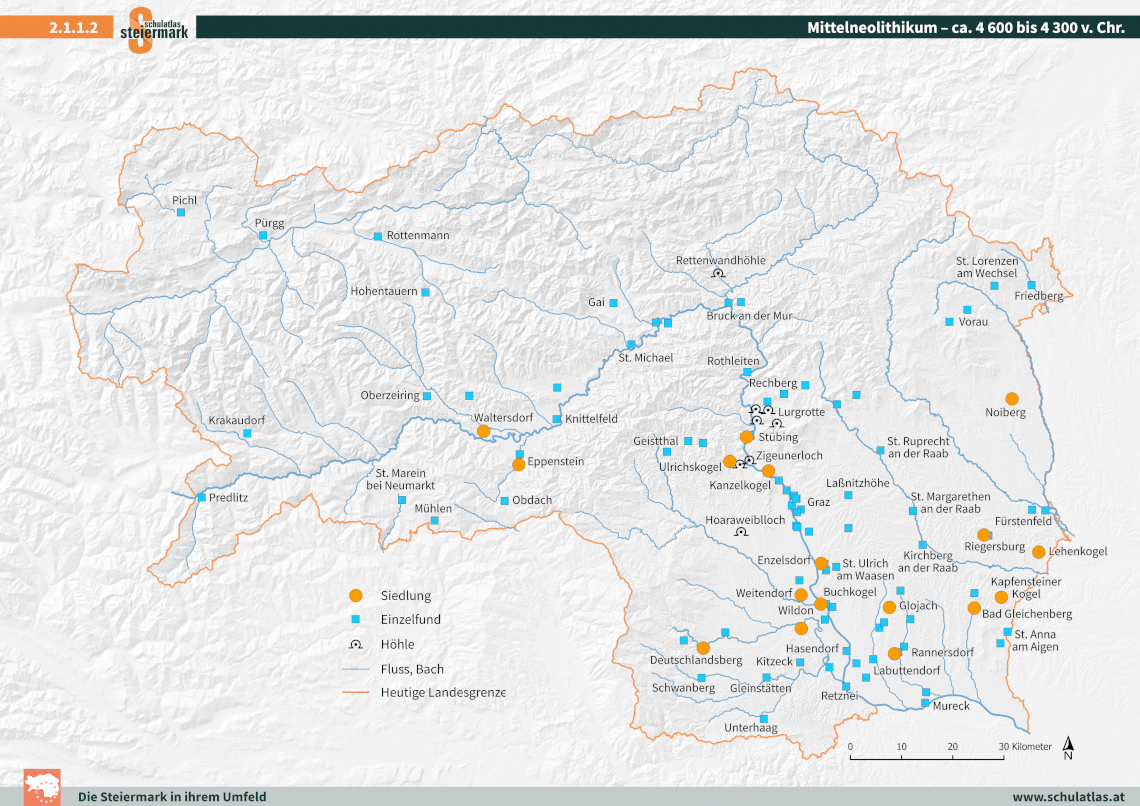Click the orange Noiberg settlement marker
Image resolution: width=1140 pixels, height=806 pixels.
[1011, 398]
